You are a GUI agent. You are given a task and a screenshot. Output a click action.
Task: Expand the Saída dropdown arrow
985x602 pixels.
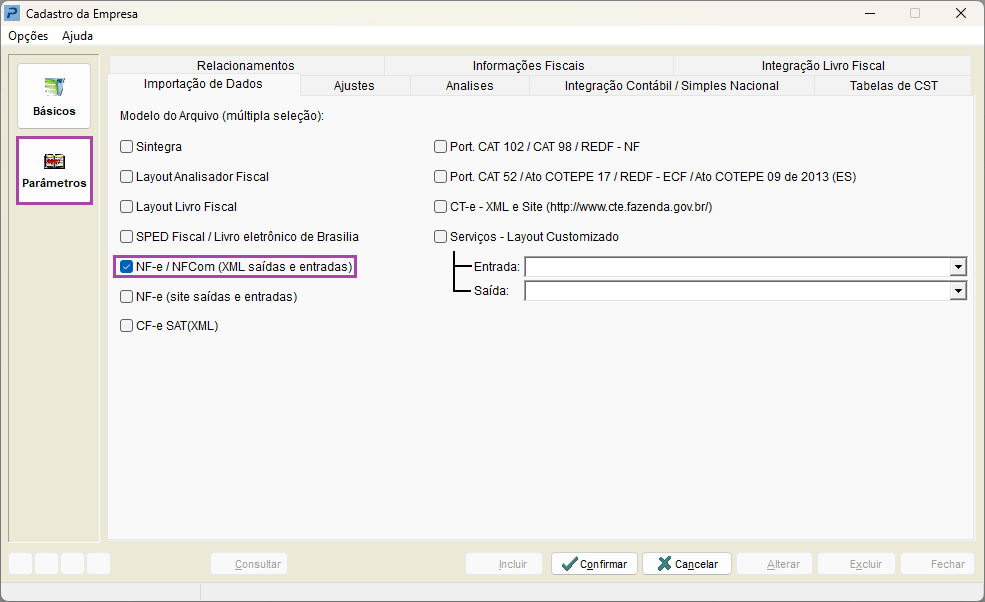point(958,291)
